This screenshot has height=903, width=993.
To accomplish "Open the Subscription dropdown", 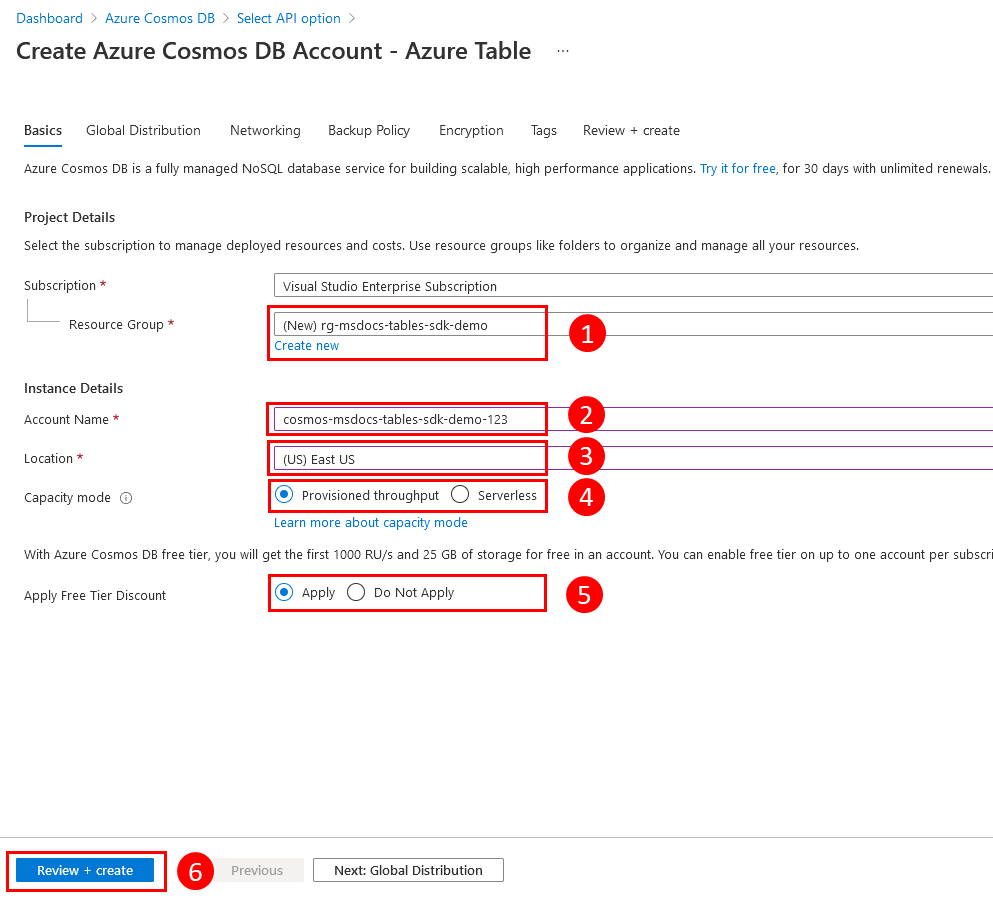I will (633, 286).
